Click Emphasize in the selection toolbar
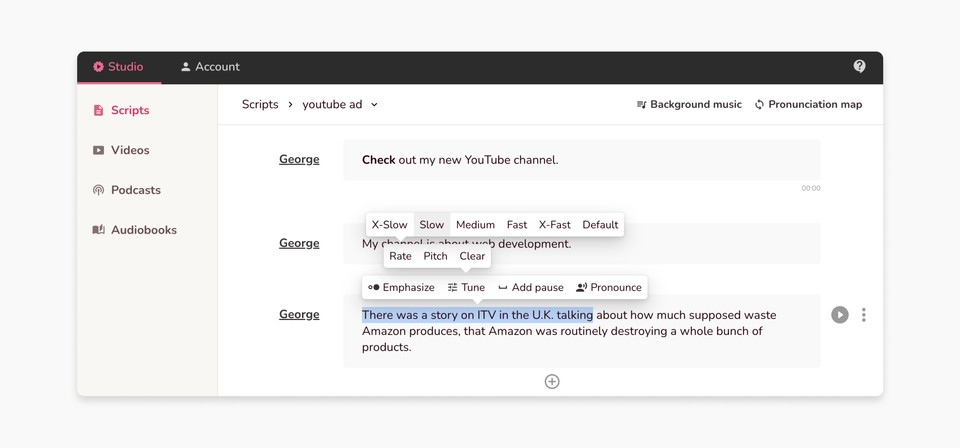This screenshot has height=448, width=960. (x=401, y=288)
